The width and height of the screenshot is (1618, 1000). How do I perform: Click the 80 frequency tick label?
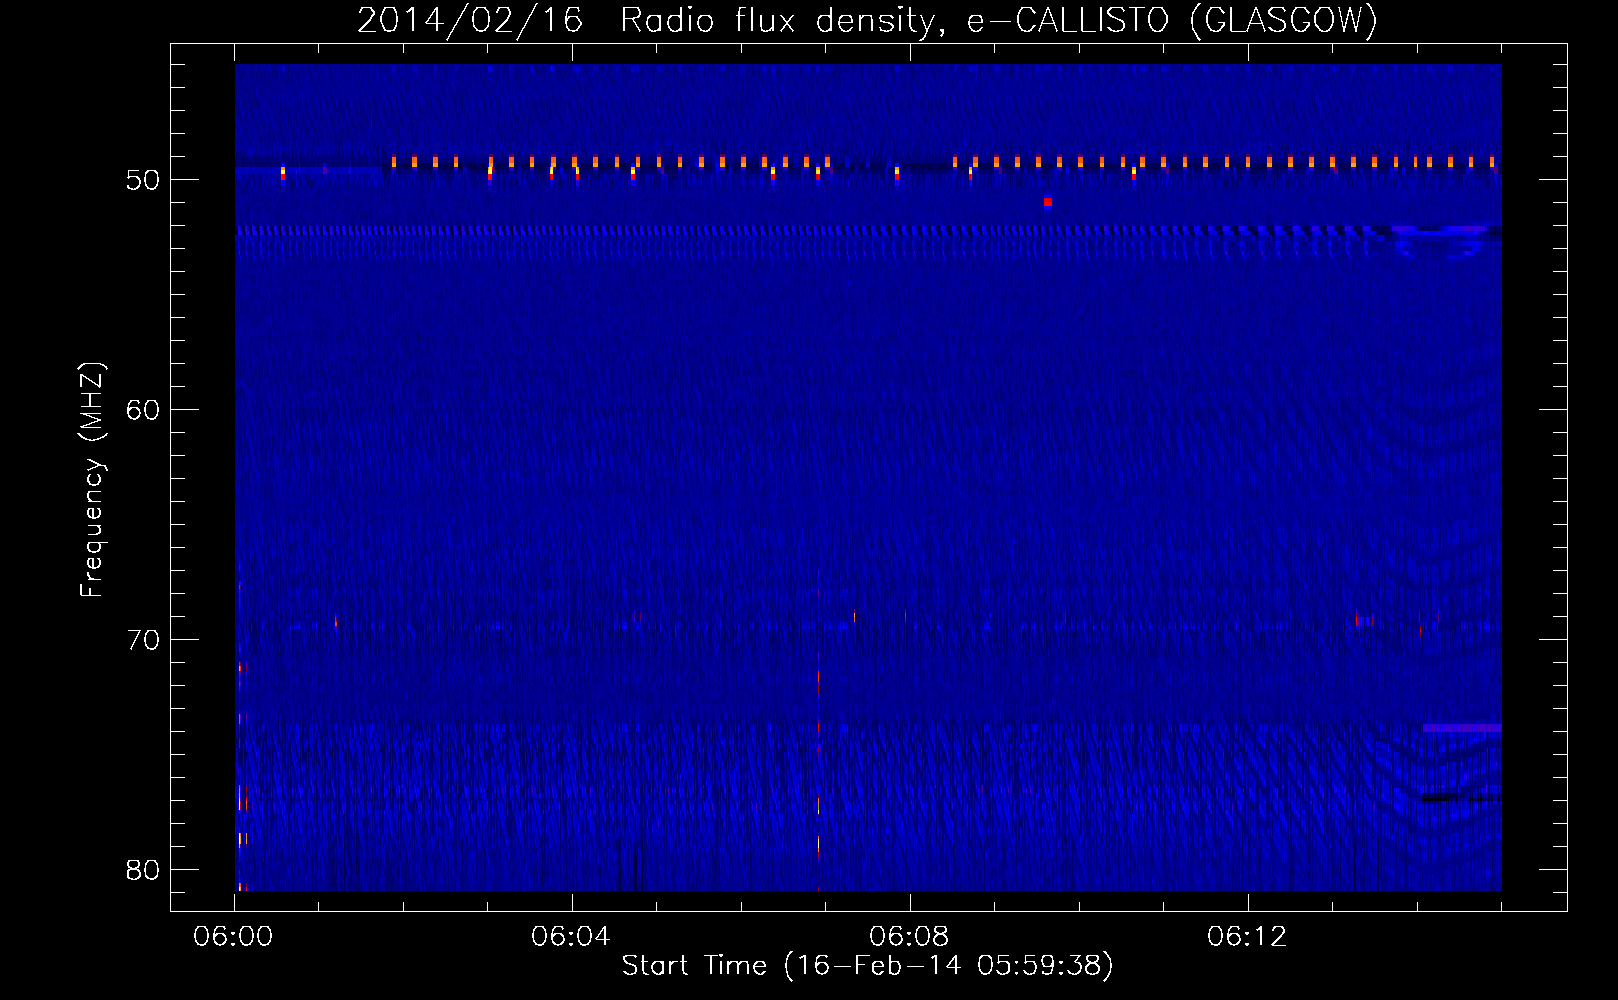pyautogui.click(x=143, y=870)
